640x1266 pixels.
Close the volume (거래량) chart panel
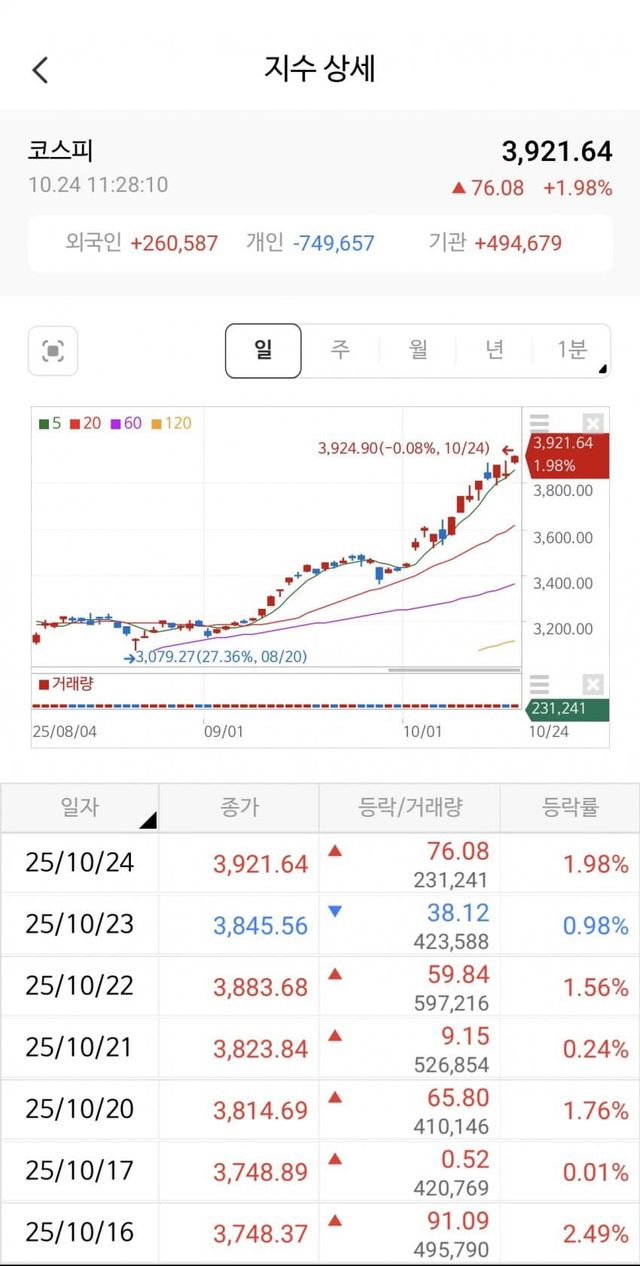[593, 685]
